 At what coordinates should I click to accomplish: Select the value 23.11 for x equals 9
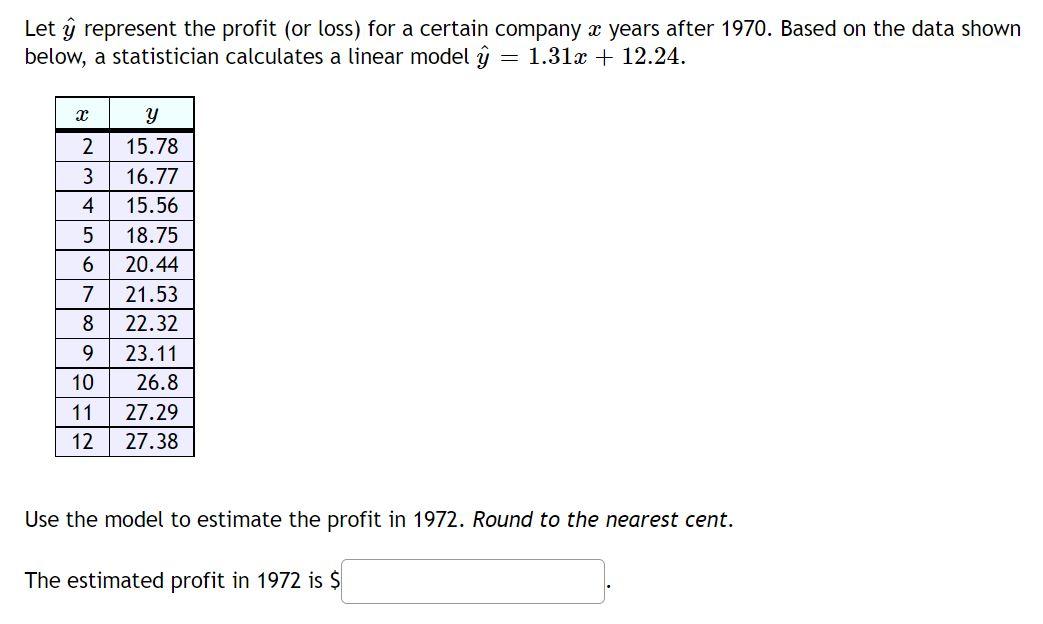tap(151, 352)
